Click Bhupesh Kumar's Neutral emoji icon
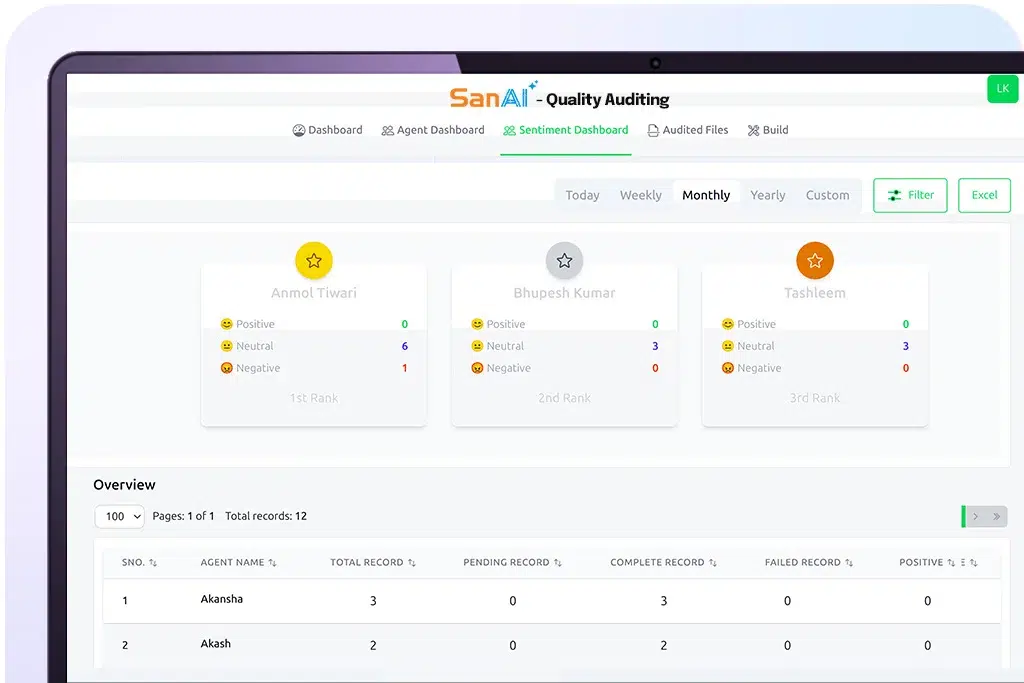 (477, 346)
